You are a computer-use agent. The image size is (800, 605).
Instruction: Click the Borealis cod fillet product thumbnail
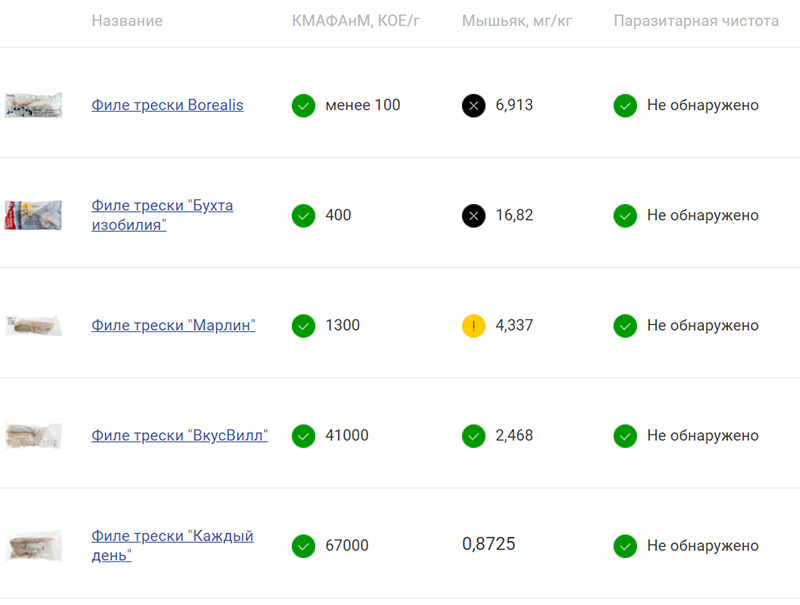[x=33, y=105]
